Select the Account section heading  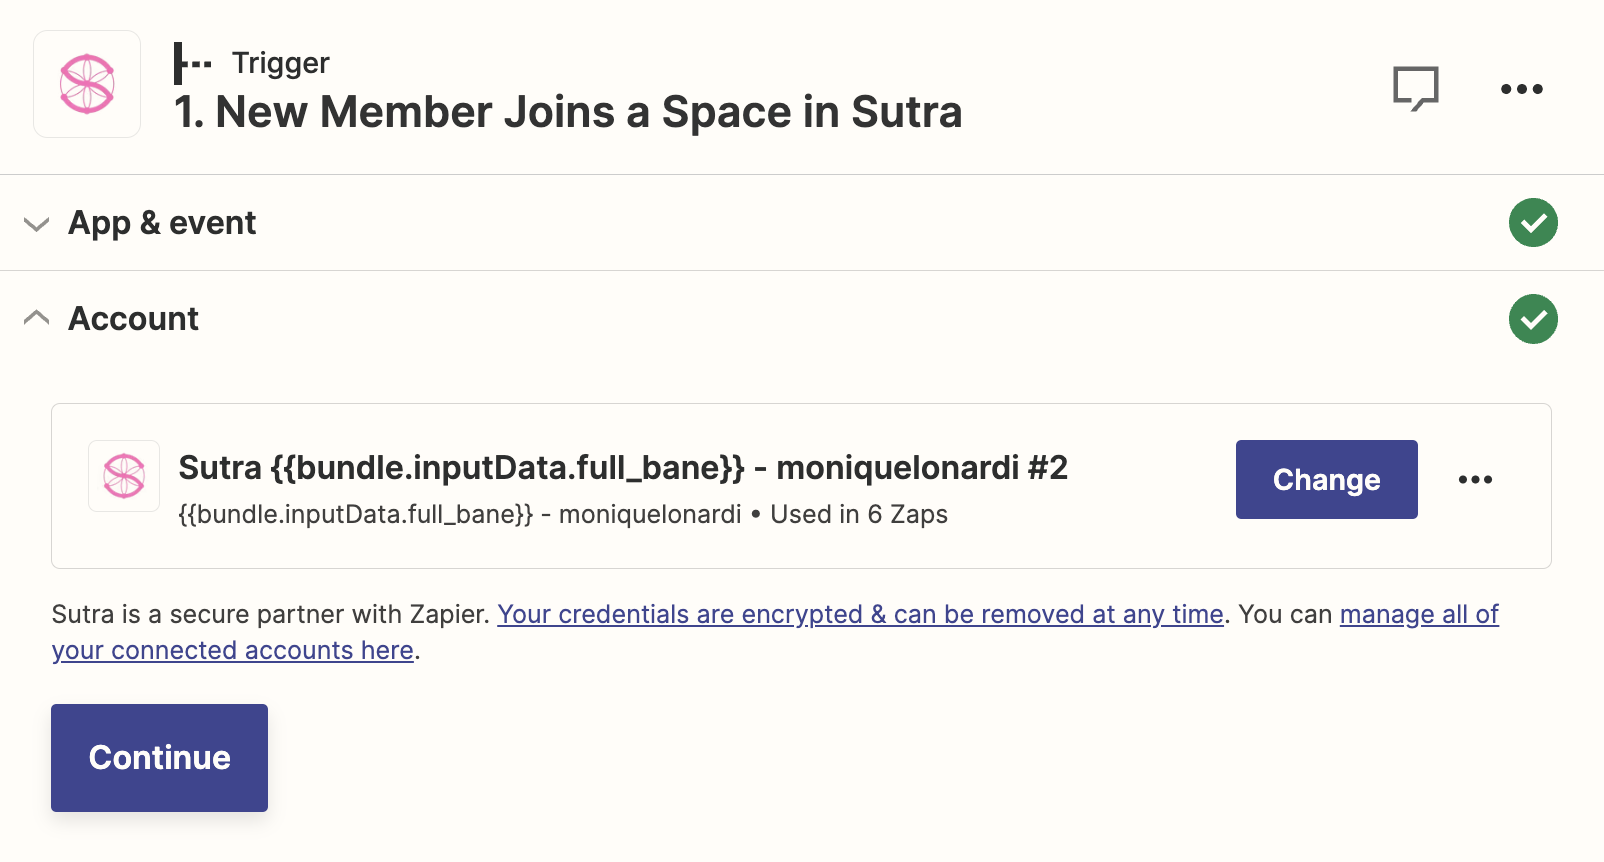(x=133, y=319)
